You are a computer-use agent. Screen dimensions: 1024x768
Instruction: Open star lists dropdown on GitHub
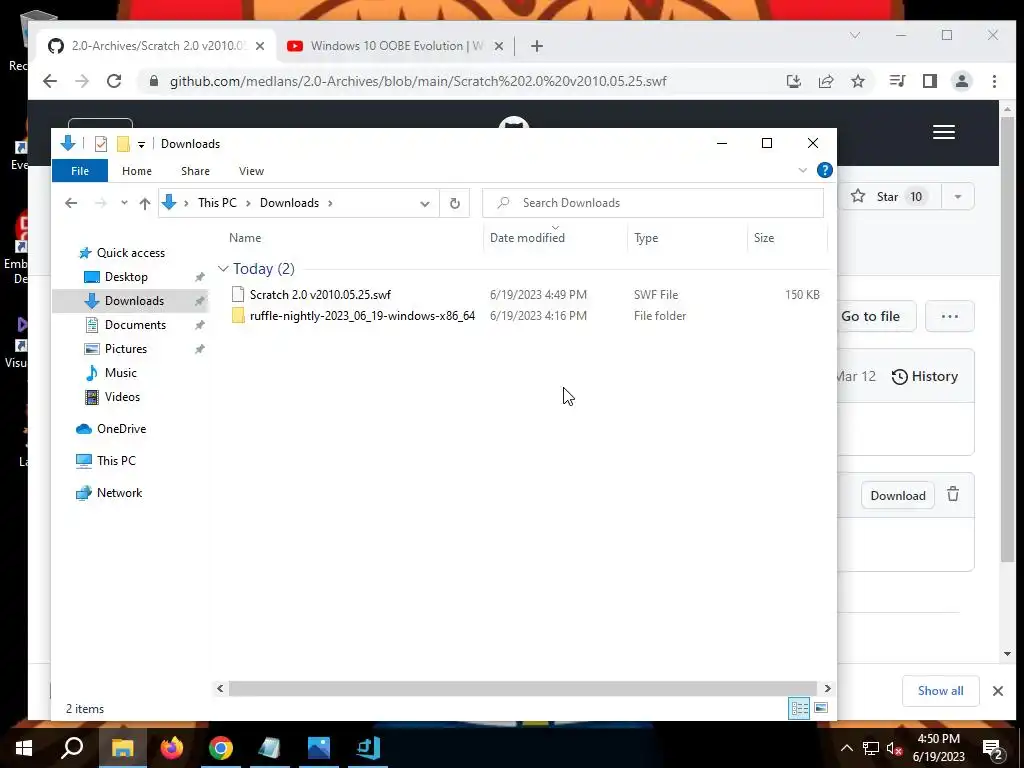coord(958,197)
